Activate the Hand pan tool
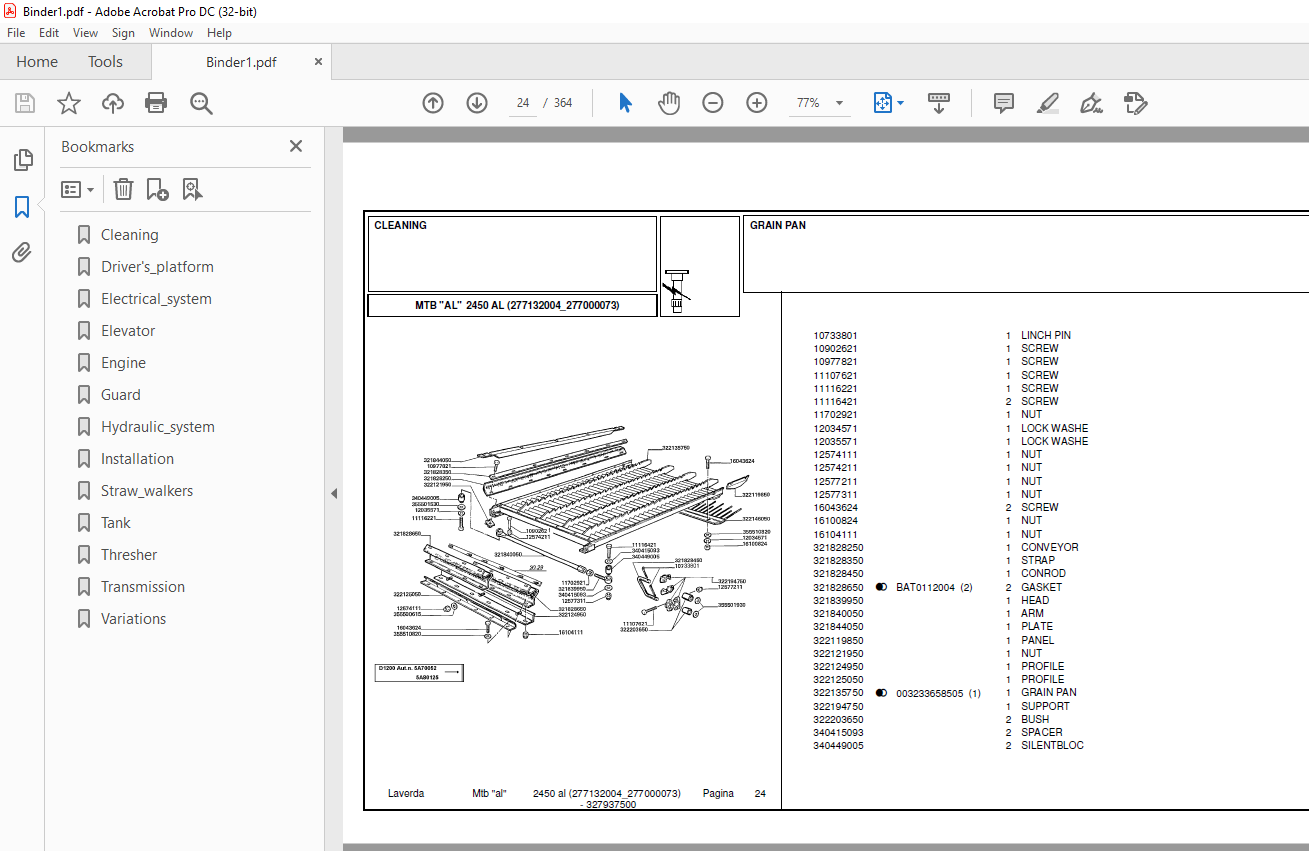This screenshot has width=1309, height=851. point(668,103)
